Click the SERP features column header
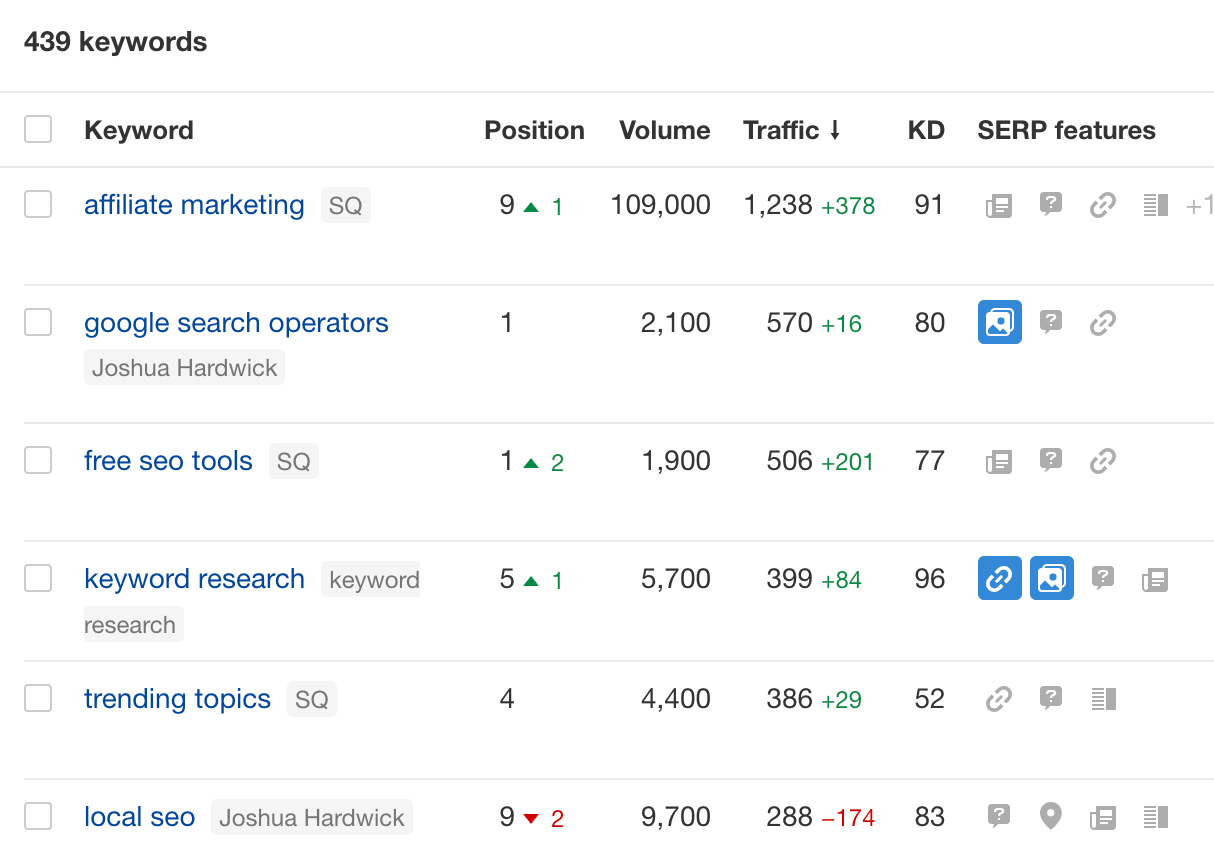Screen dimensions: 1214x866 (x=1066, y=130)
